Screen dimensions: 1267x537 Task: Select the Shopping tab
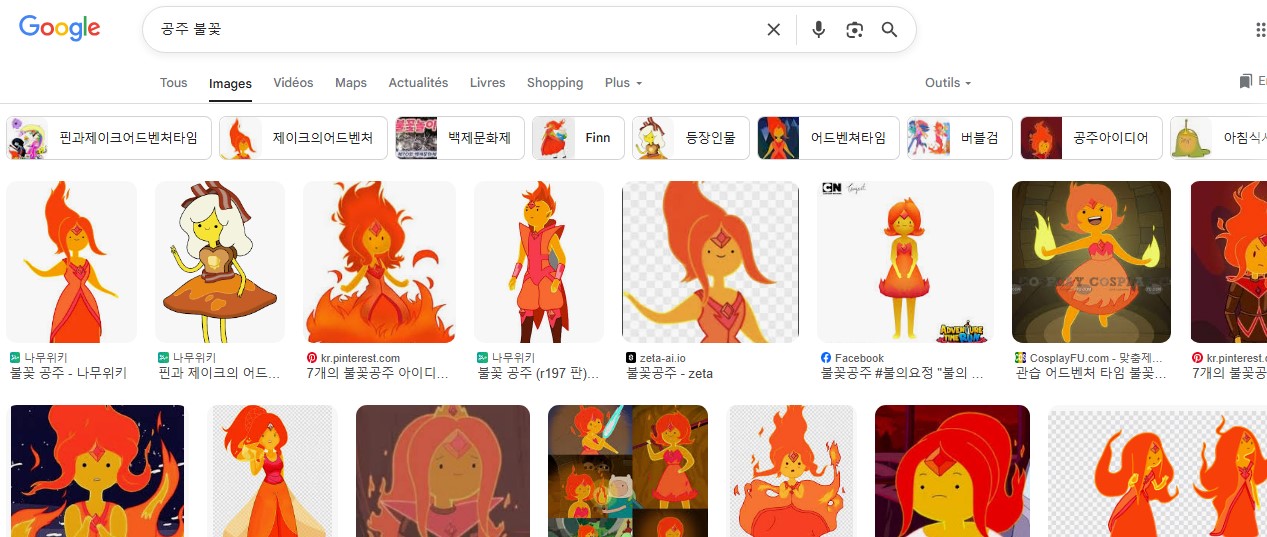(555, 83)
